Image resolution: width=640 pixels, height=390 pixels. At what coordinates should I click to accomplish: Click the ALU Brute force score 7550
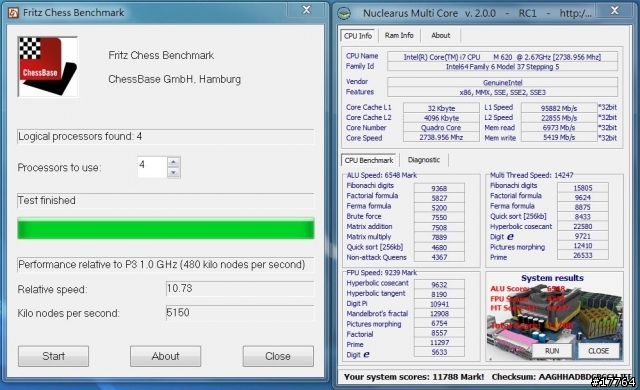tap(439, 217)
